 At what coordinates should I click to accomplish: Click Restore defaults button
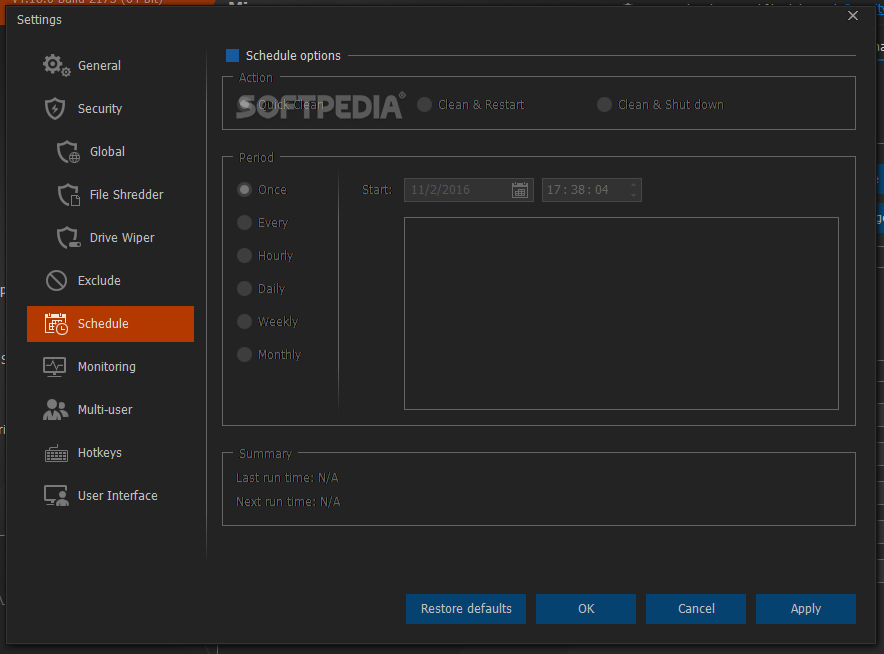click(466, 609)
